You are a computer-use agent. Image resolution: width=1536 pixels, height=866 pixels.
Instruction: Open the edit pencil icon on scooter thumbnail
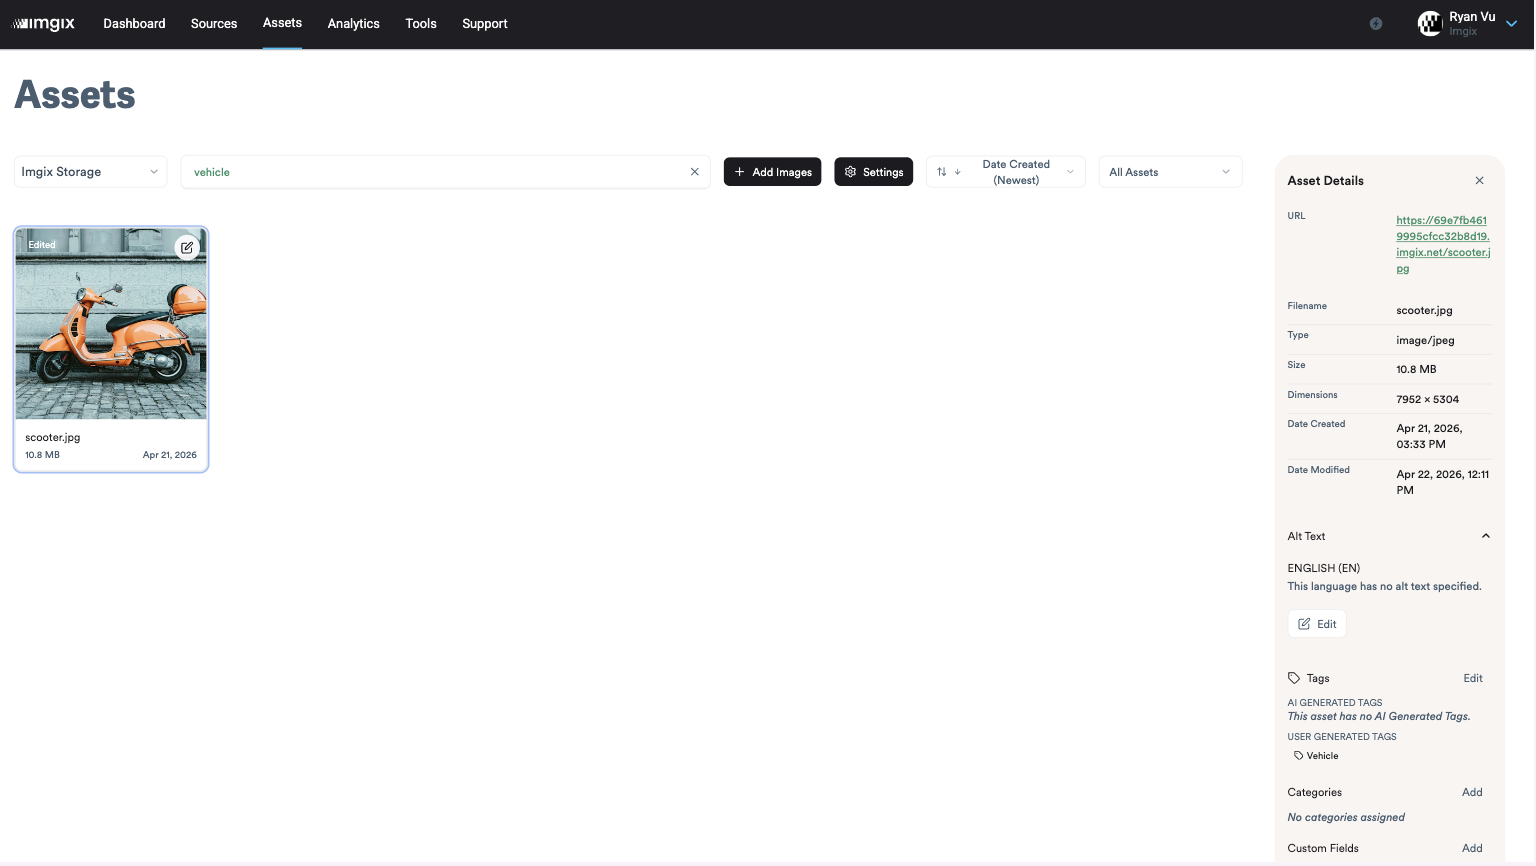tap(187, 246)
